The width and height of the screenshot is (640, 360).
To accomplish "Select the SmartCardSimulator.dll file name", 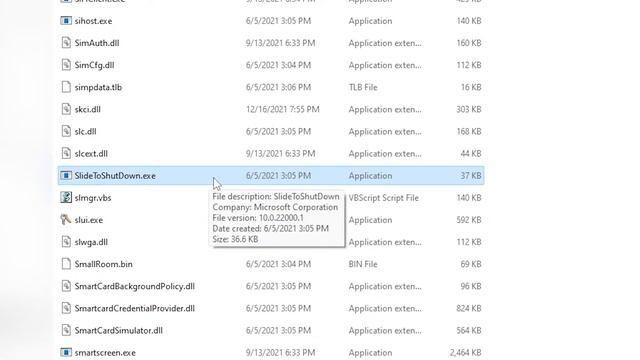I will [118, 330].
